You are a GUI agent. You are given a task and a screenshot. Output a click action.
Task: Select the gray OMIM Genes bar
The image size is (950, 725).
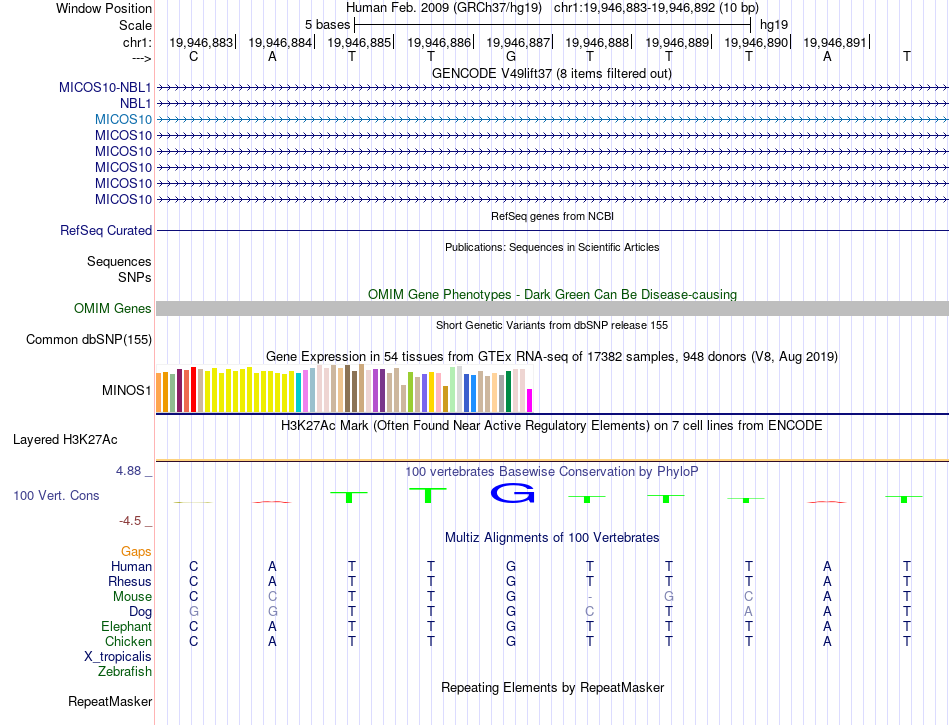[552, 309]
